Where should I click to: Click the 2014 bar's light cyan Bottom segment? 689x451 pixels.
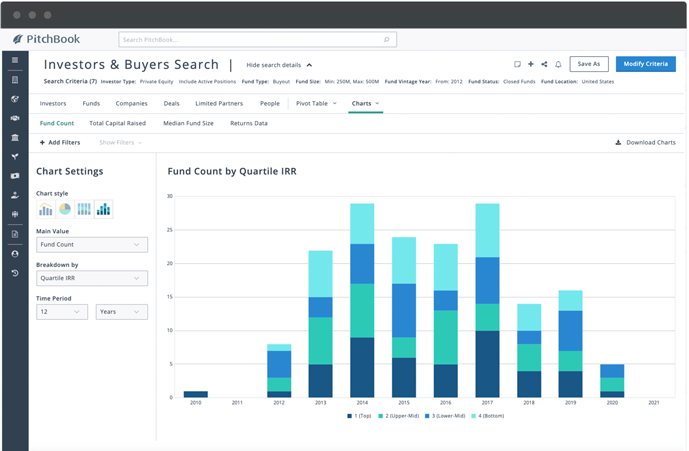(x=362, y=224)
